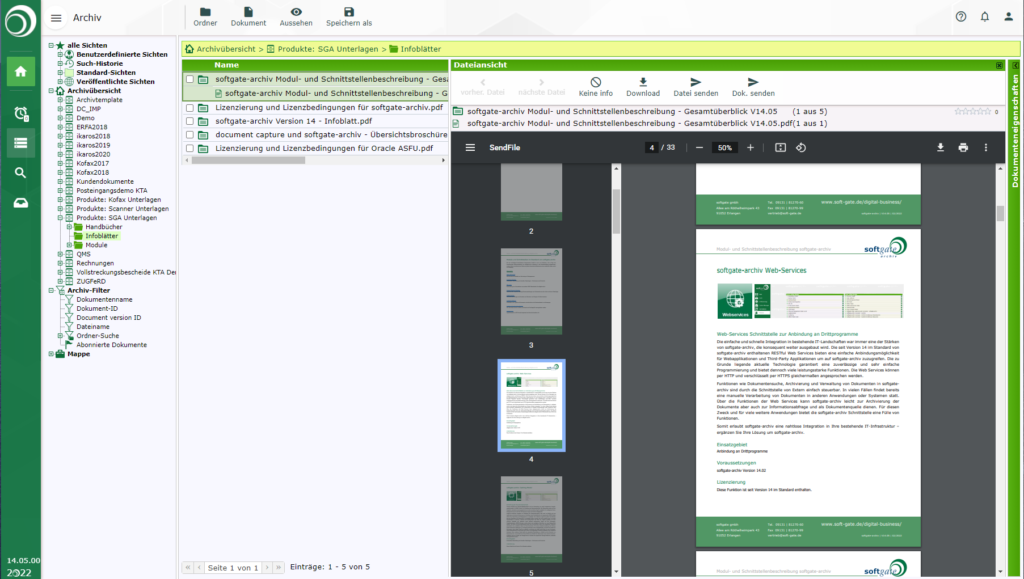Print the PDF from the viewer toolbar

pyautogui.click(x=963, y=148)
